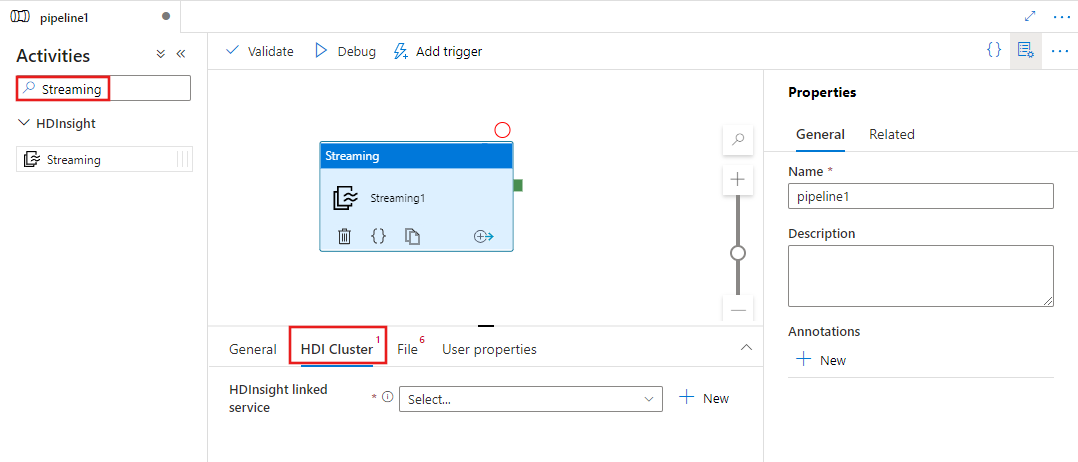This screenshot has height=462, width=1078.
Task: Expand all activity categories
Action: [x=161, y=55]
